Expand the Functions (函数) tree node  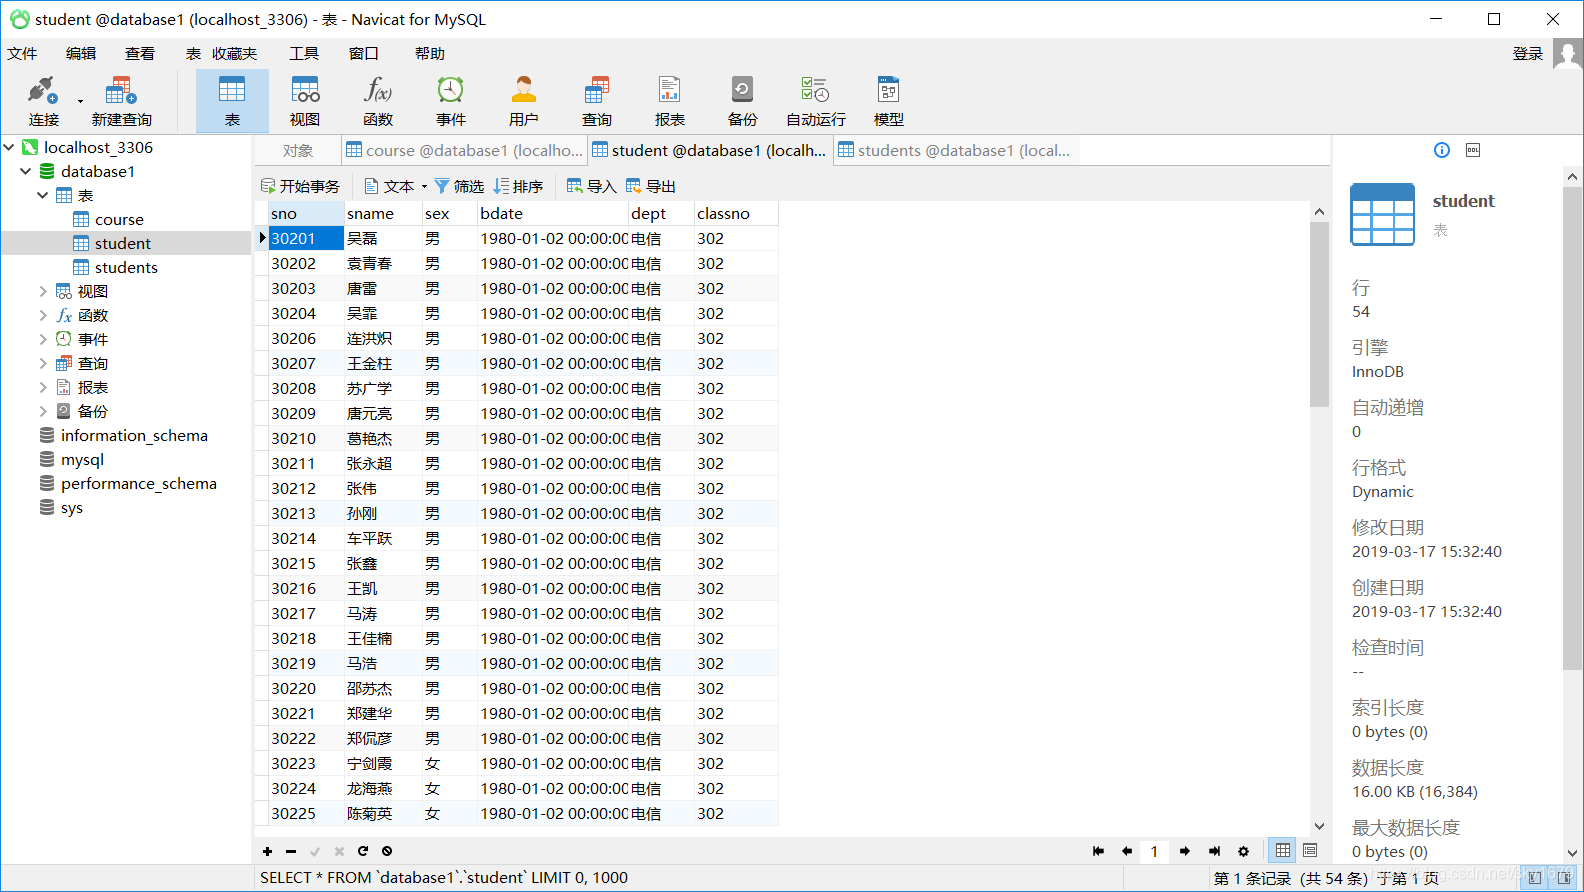click(x=43, y=315)
